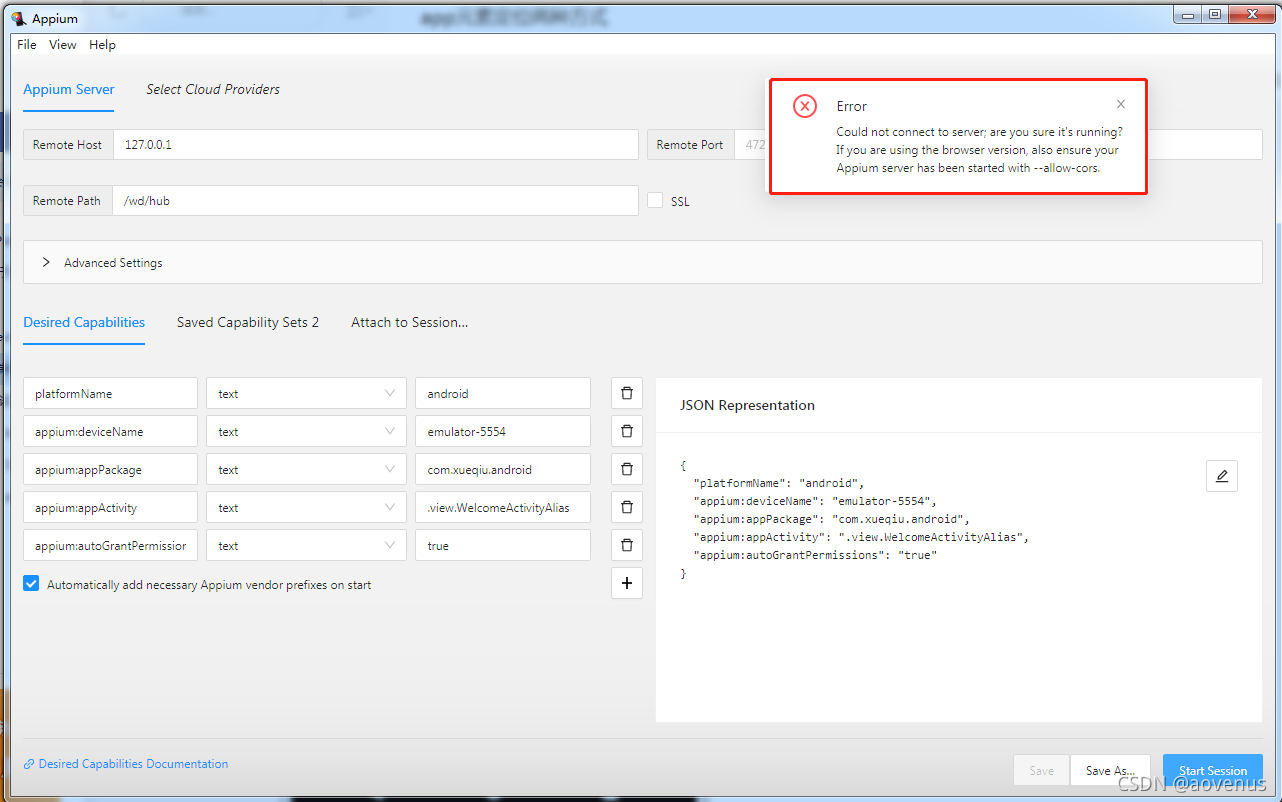
Task: Open type dropdown for appium:appPackage
Action: [306, 469]
